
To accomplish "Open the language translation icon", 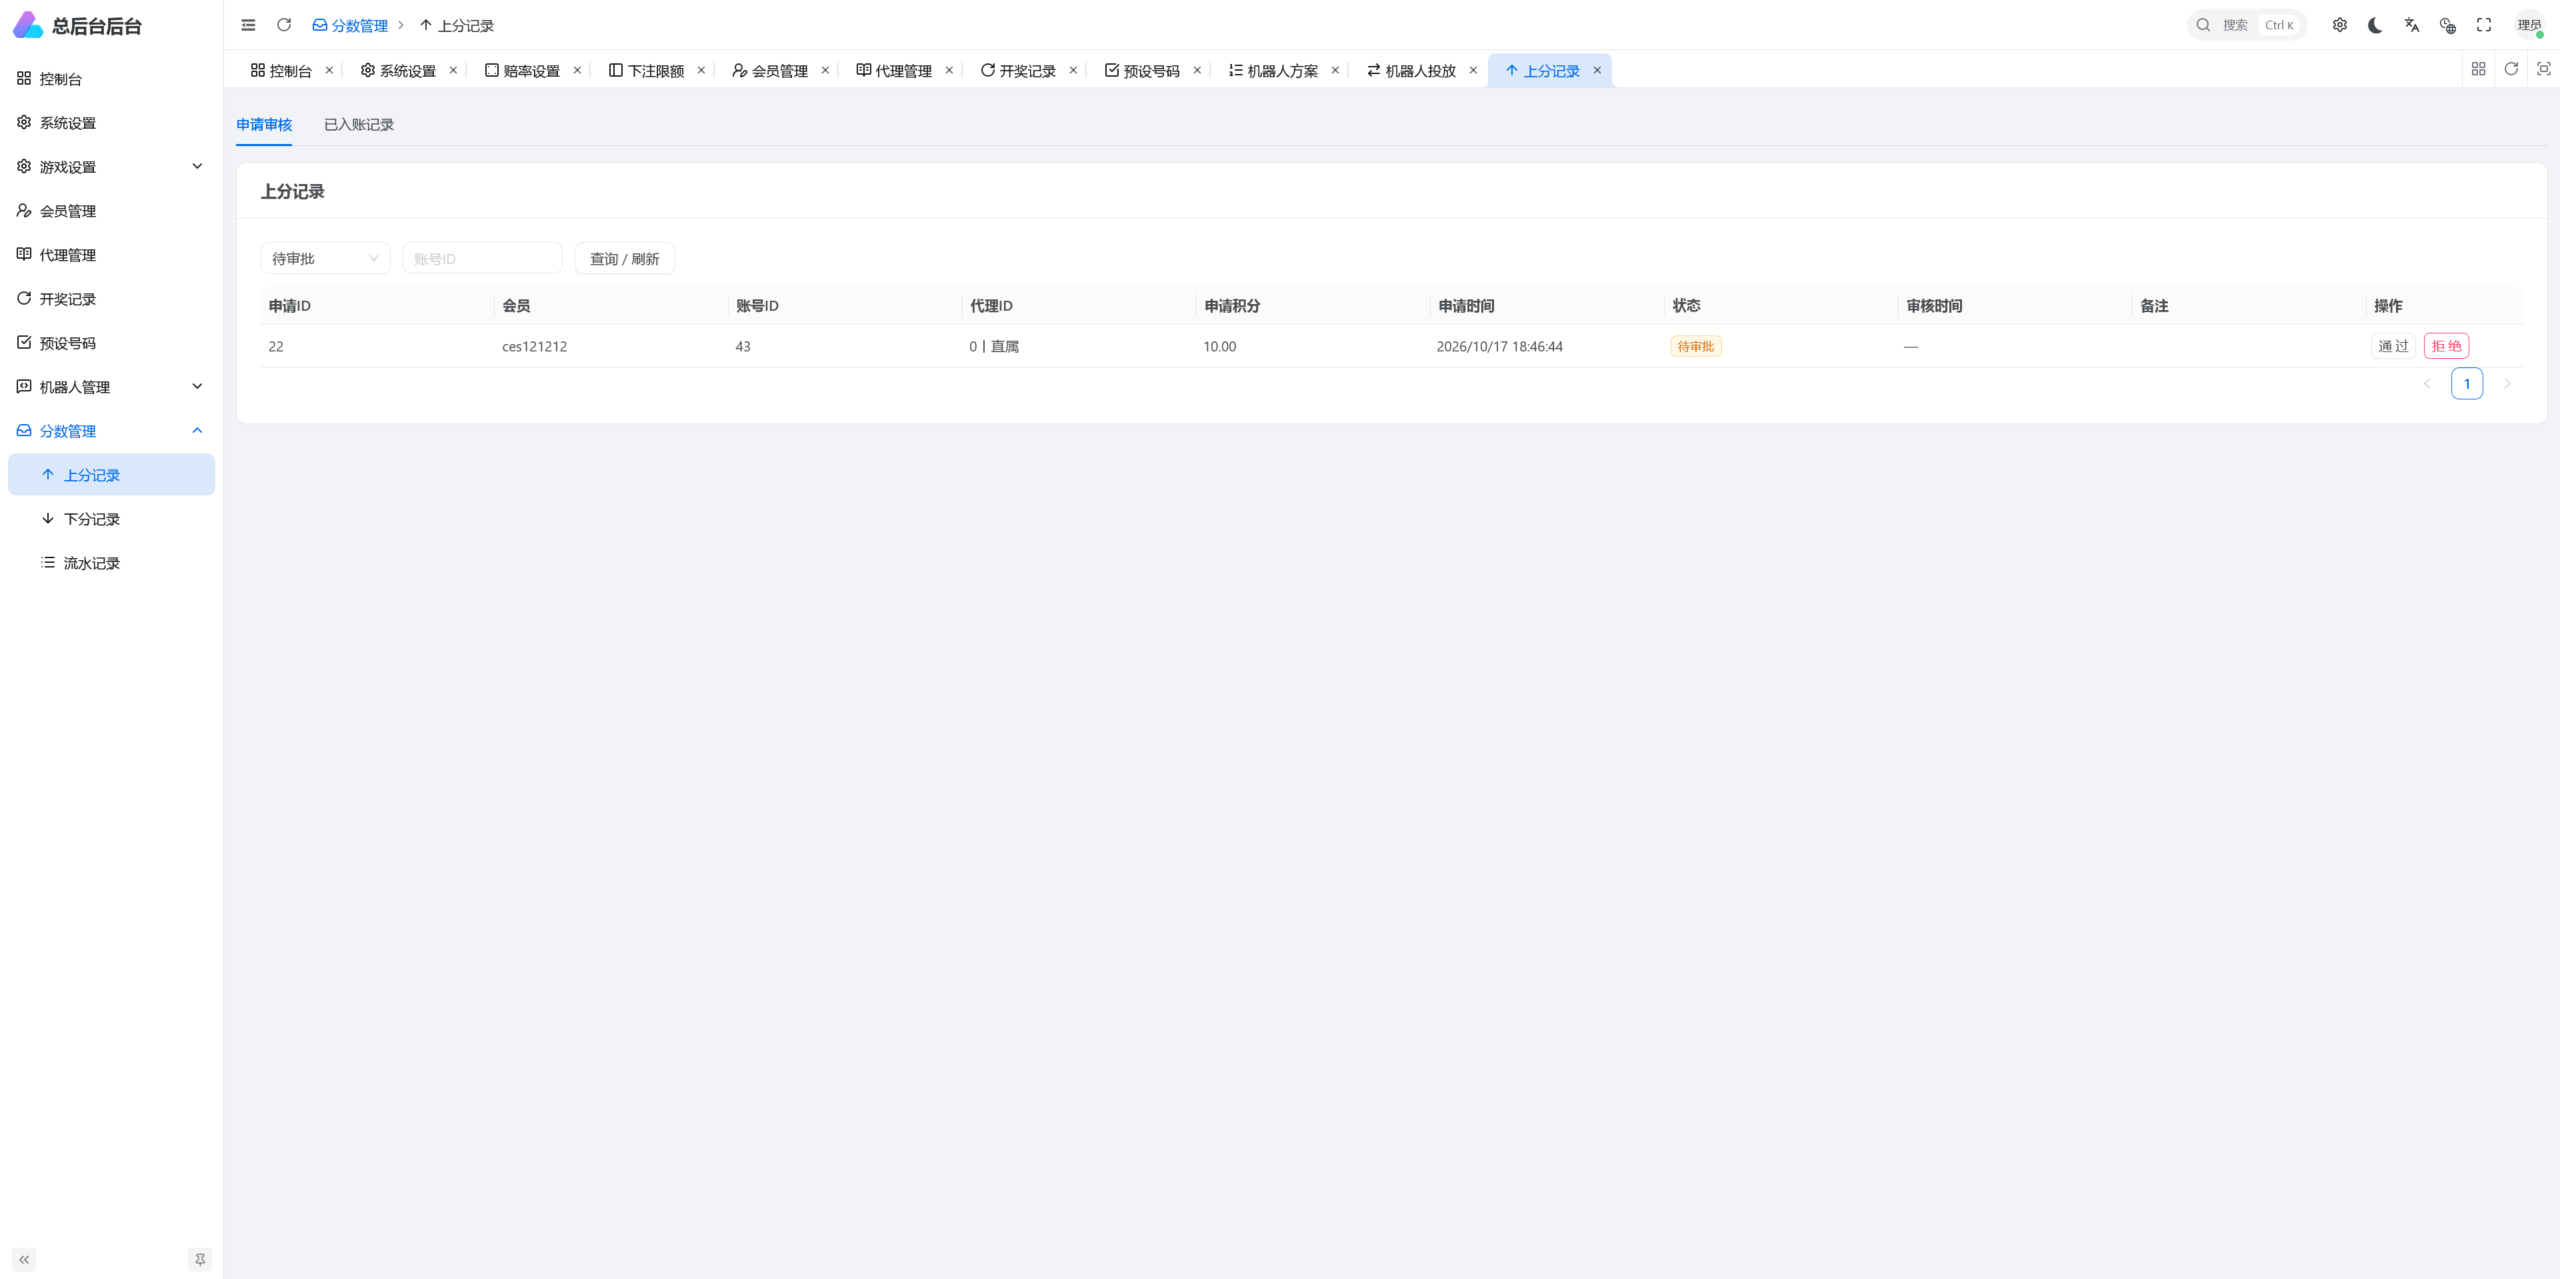I will coord(2412,25).
